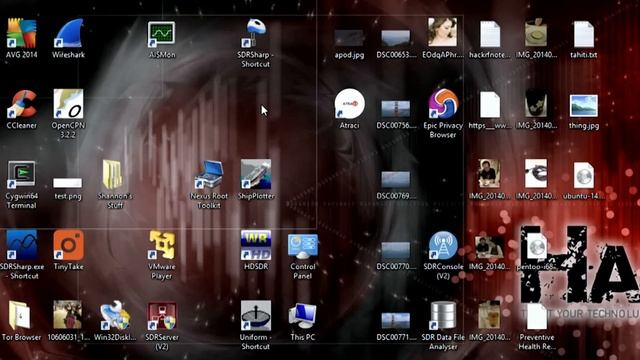Screen dimensions: 640x360
Task: Launch Win32DiskI... shortcut
Action: pyautogui.click(x=115, y=316)
